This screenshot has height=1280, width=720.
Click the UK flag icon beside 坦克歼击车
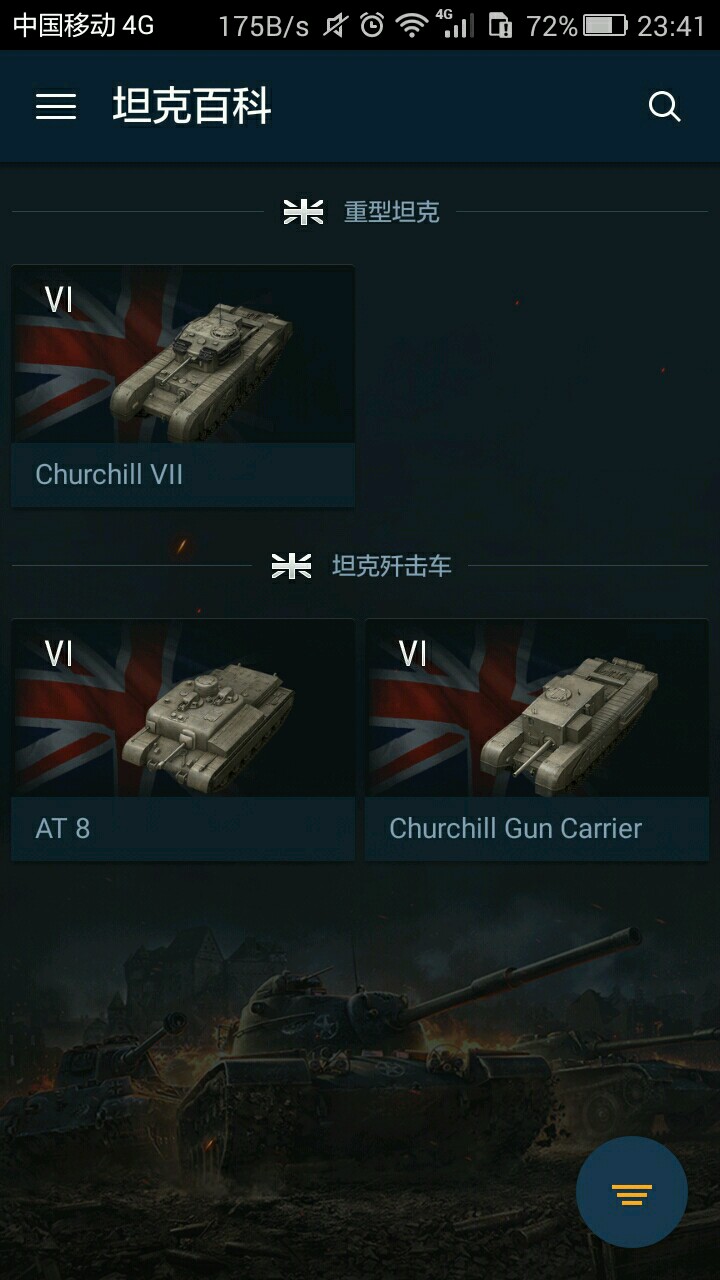[291, 566]
